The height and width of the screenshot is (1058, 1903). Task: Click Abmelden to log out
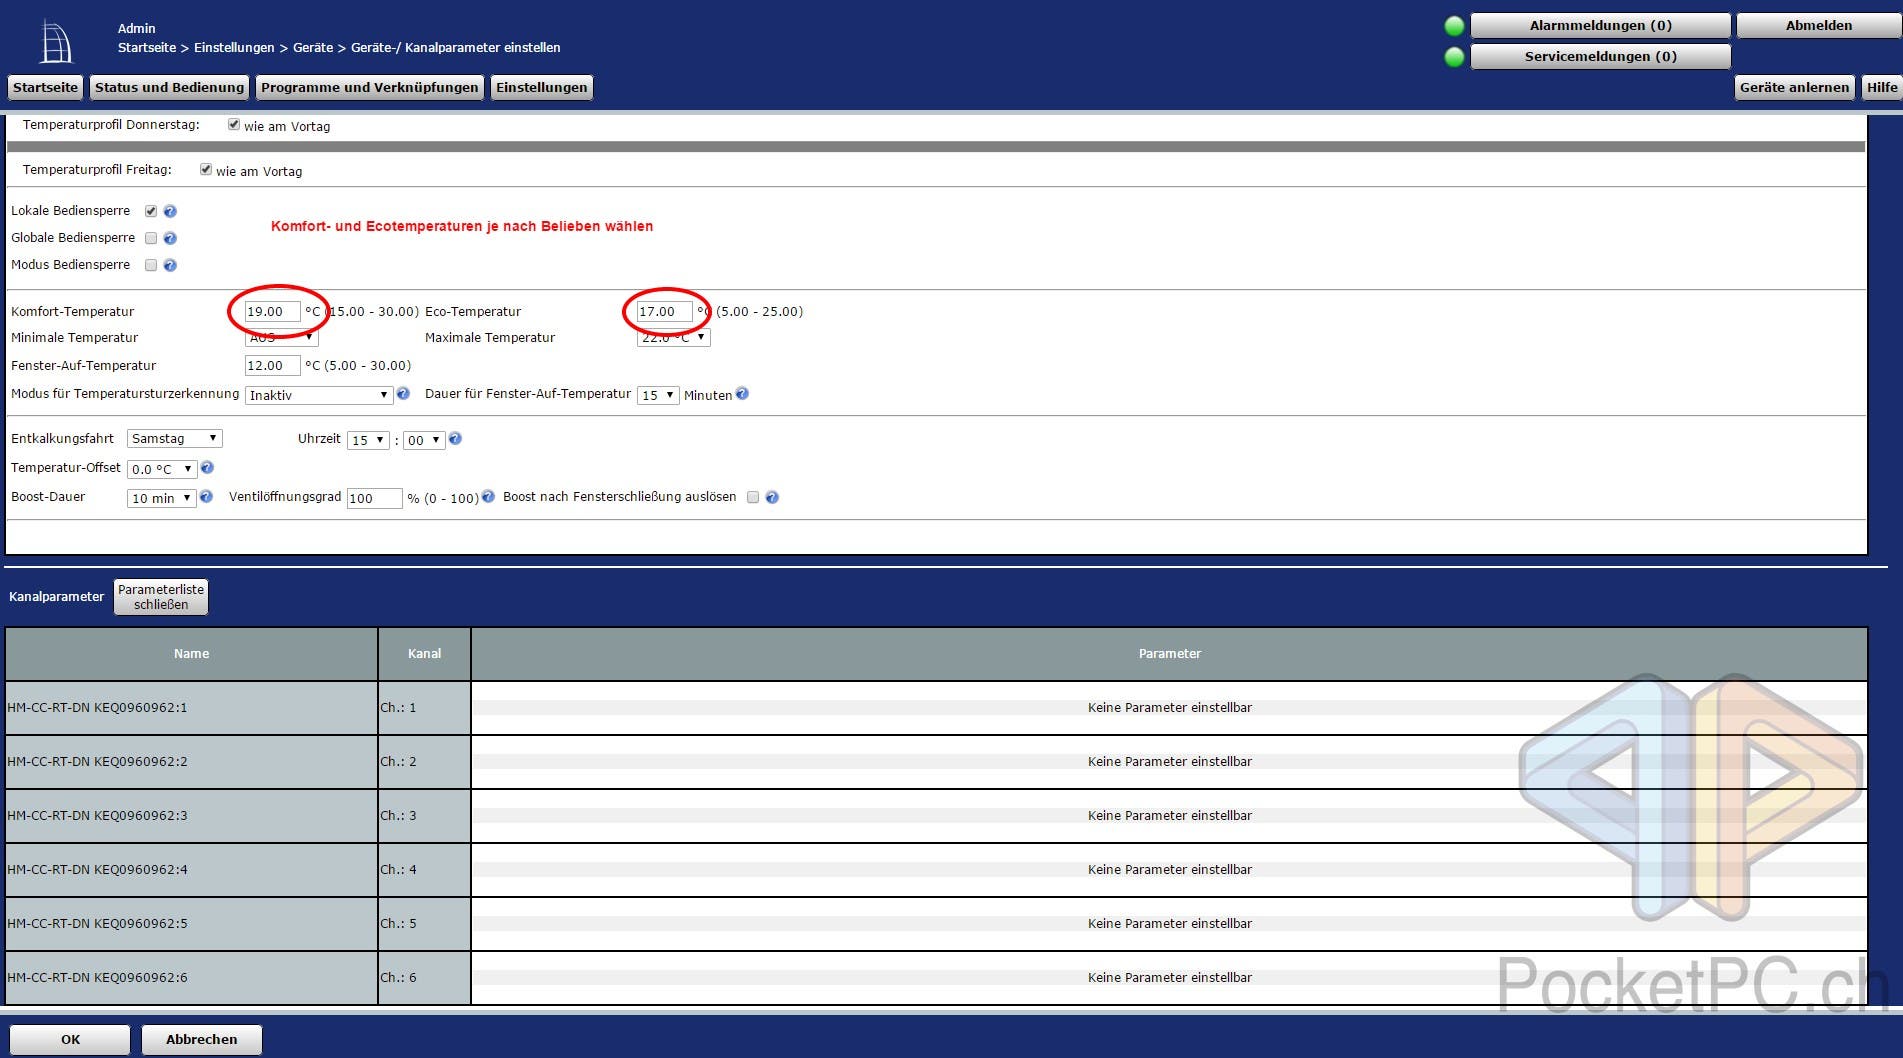[1818, 26]
